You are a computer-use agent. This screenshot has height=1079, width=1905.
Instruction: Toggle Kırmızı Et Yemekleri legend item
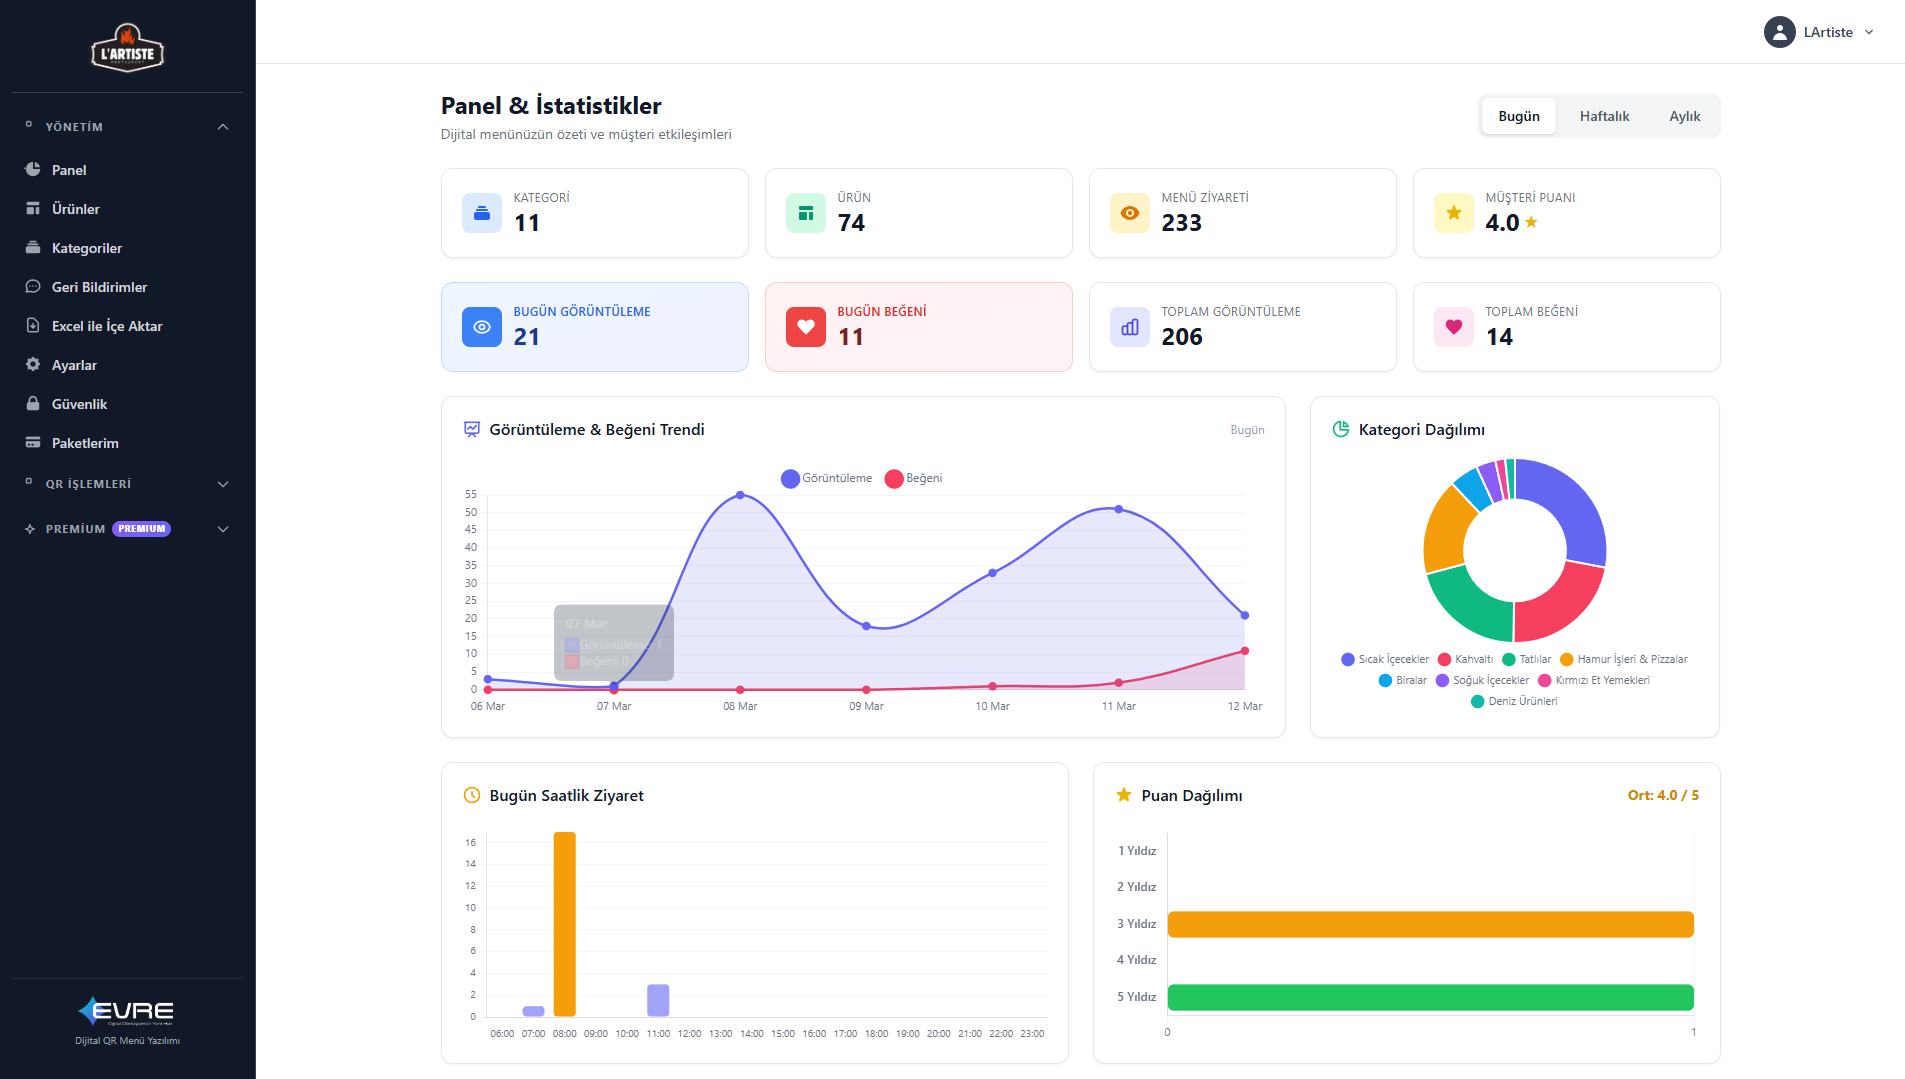click(x=1594, y=680)
